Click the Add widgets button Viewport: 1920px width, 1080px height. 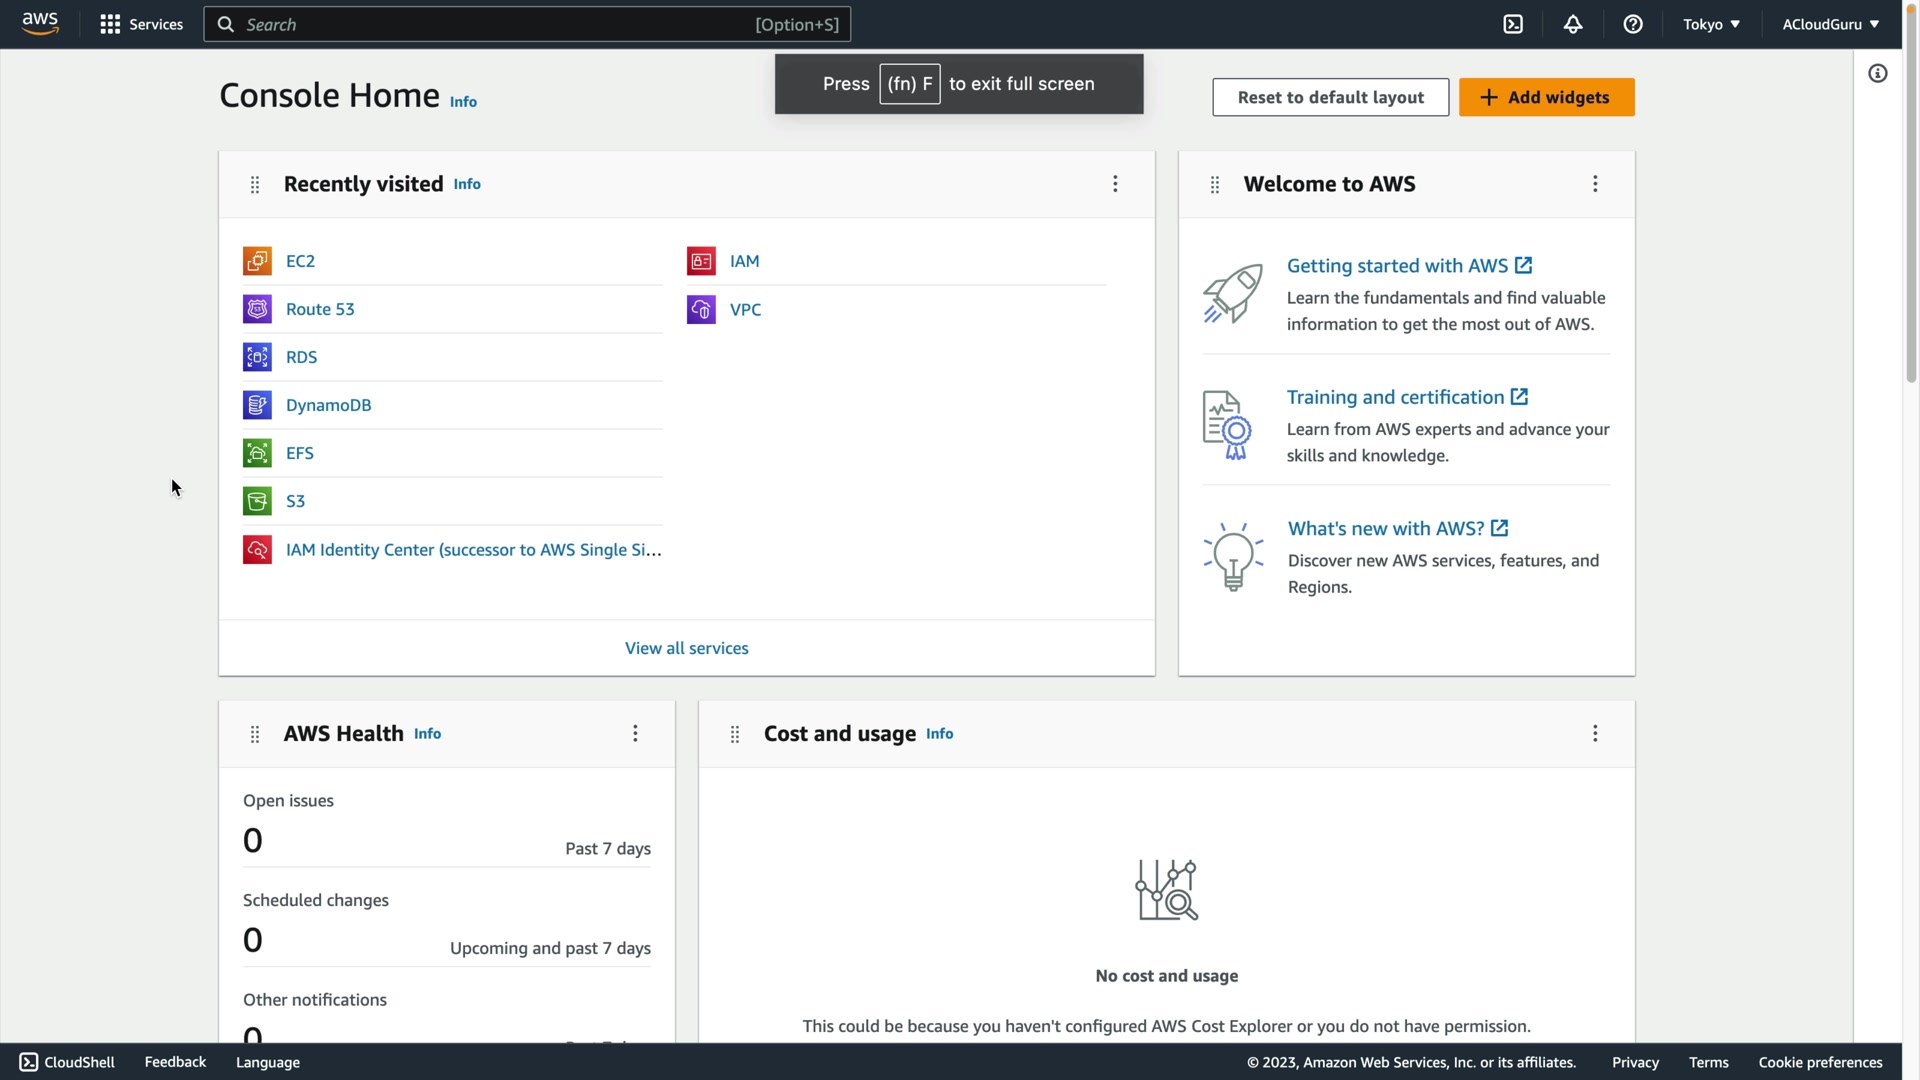pos(1546,97)
